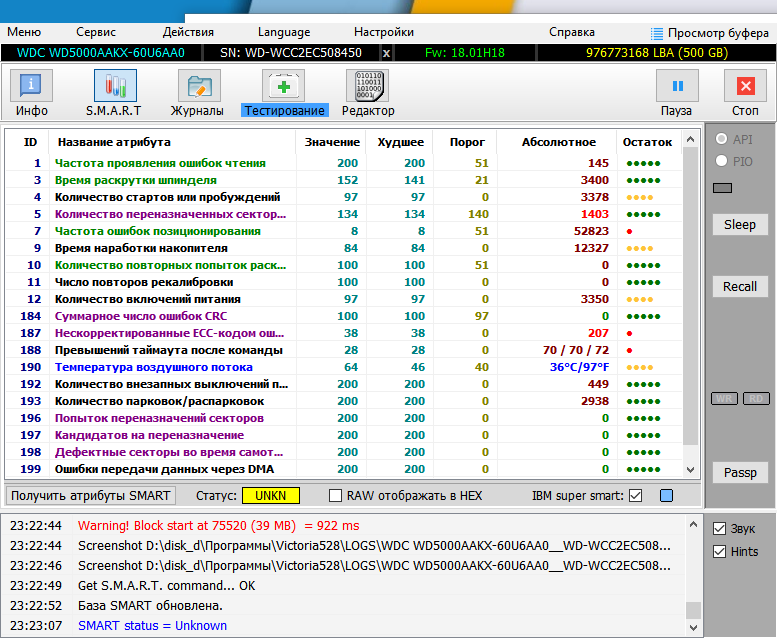Uncheck the IBM super smart checkbox
The image size is (777, 638).
[x=635, y=496]
